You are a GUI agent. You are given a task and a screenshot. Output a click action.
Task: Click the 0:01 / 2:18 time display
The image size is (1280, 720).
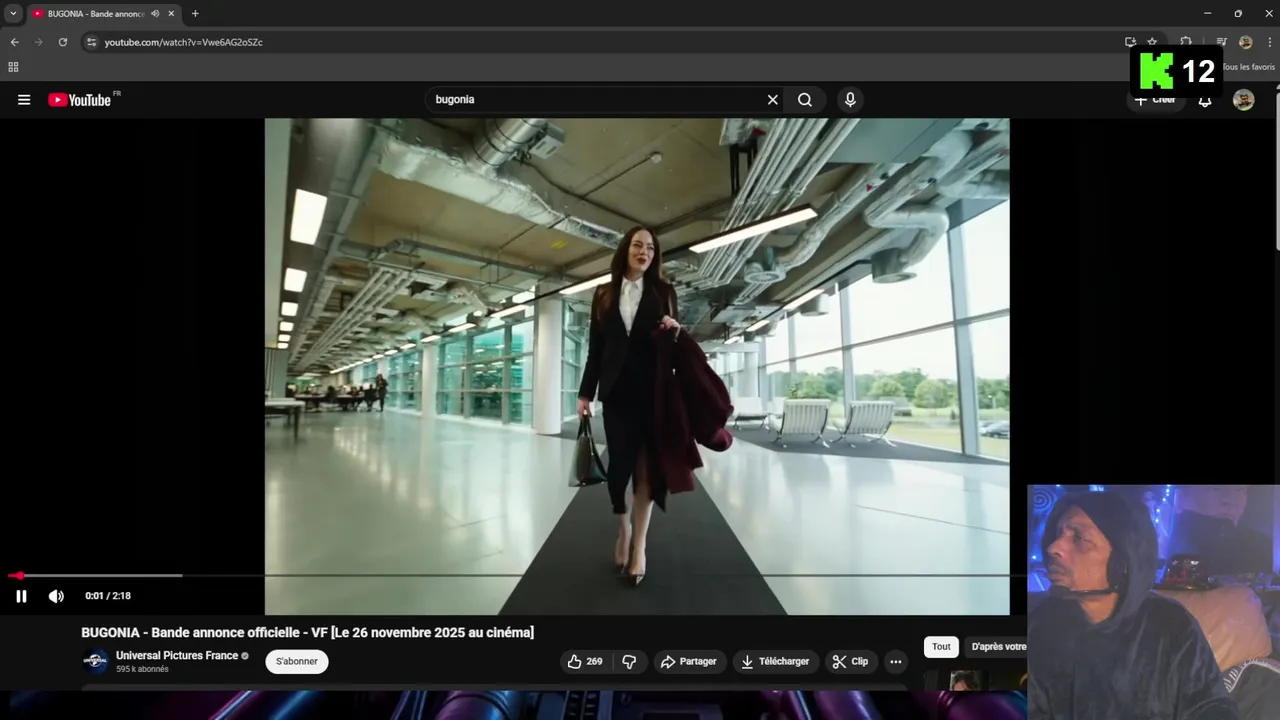click(108, 596)
